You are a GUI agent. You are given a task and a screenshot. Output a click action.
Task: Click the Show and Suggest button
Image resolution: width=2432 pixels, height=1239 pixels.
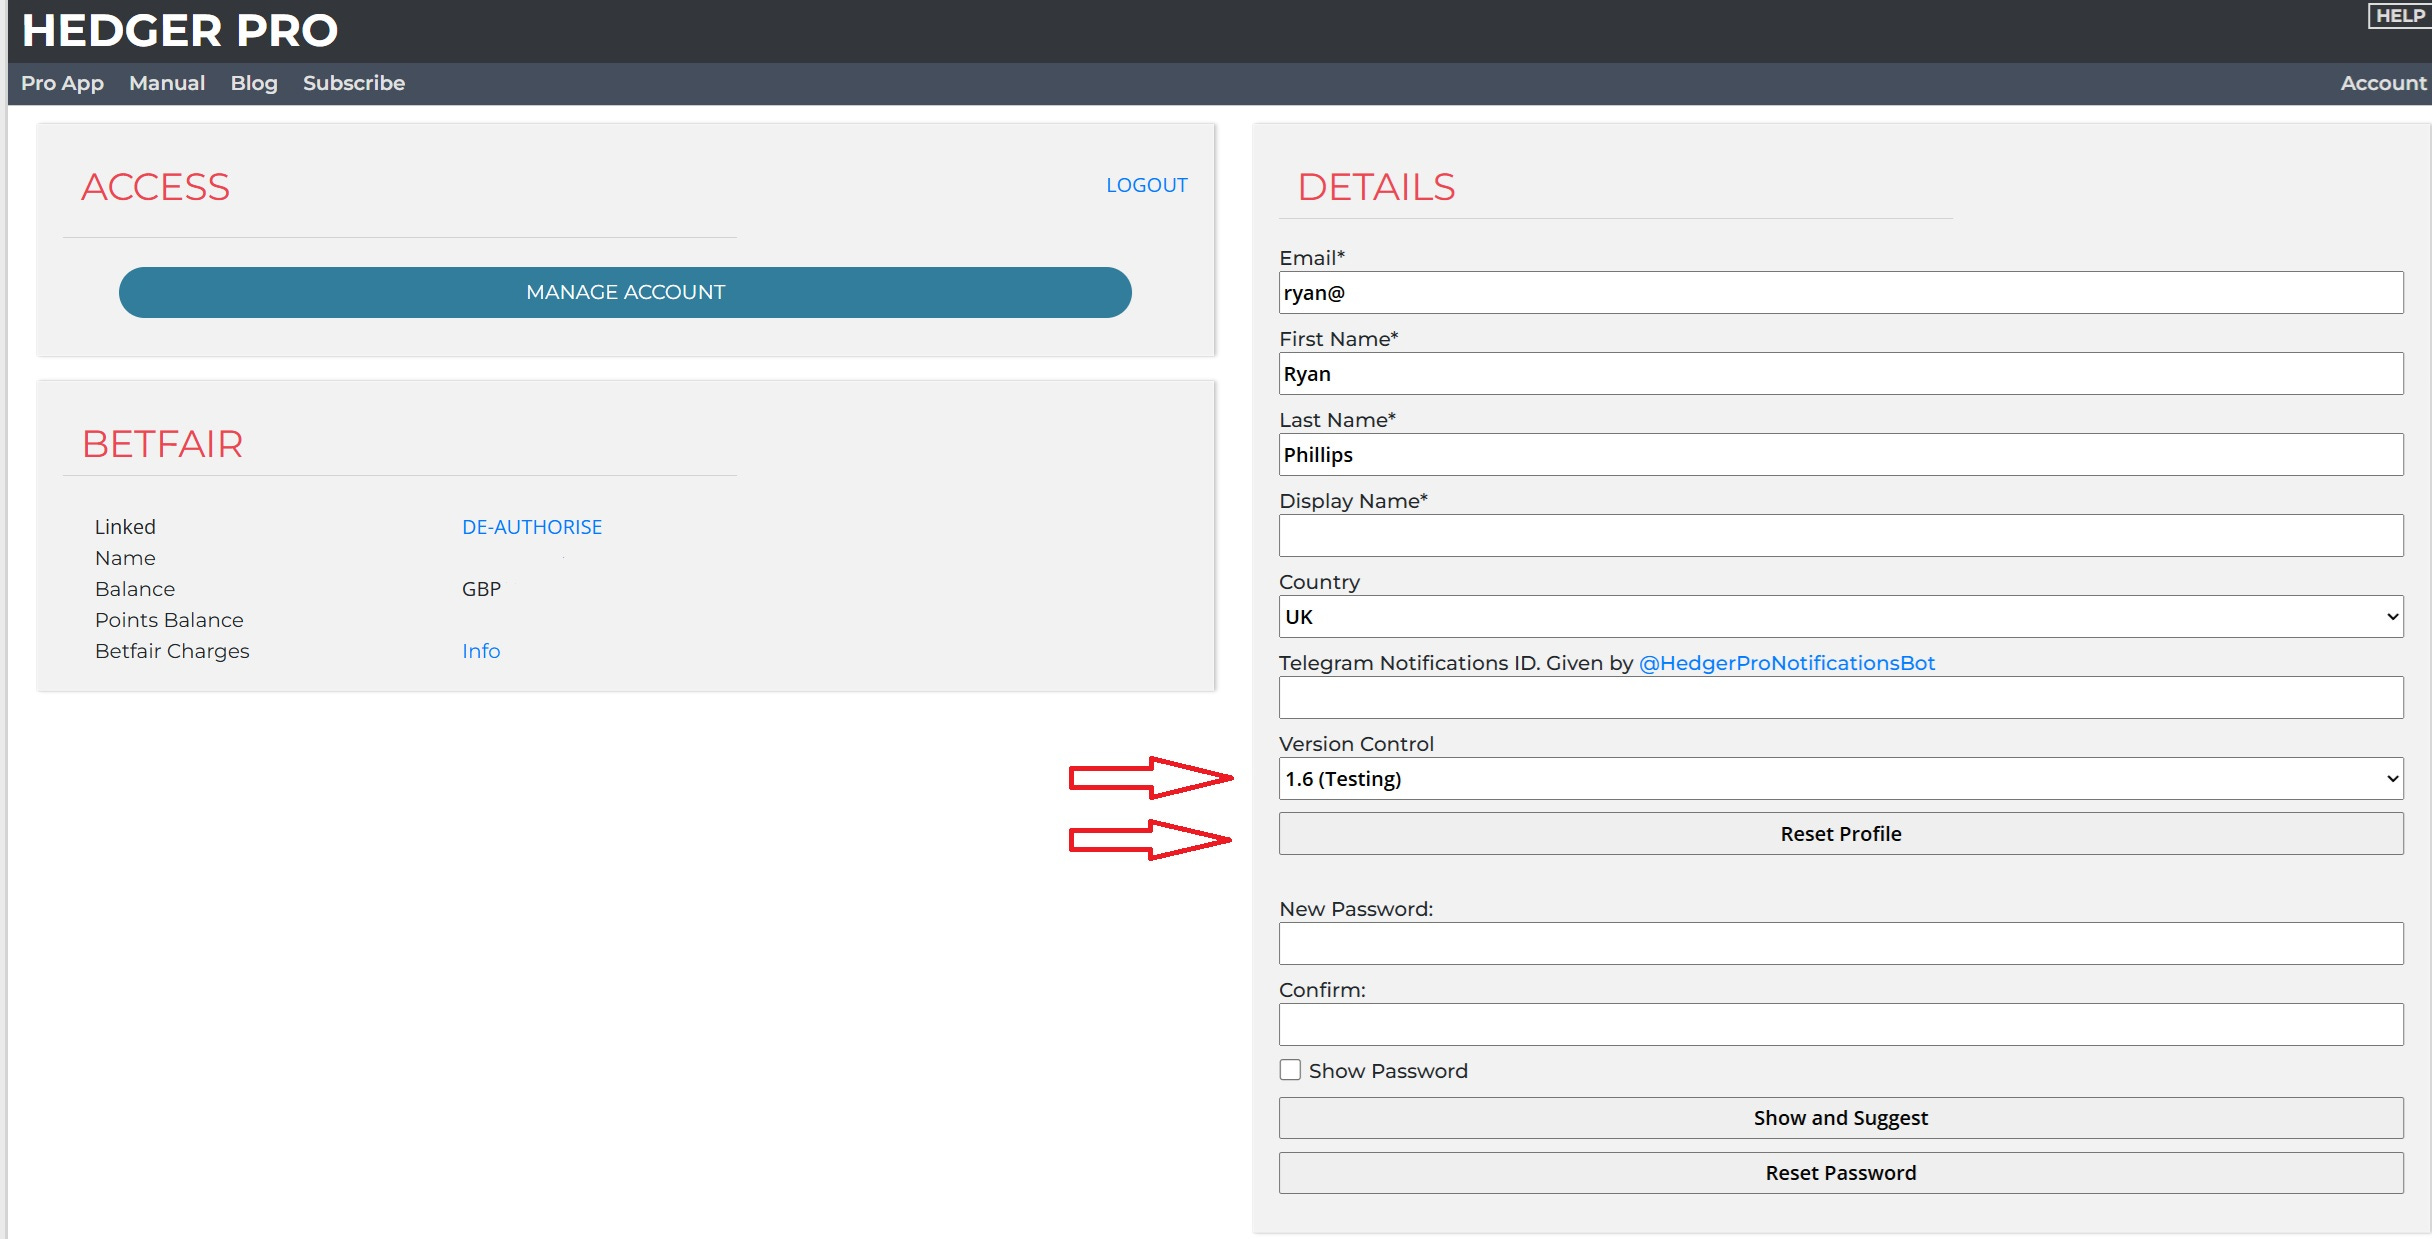pyautogui.click(x=1841, y=1118)
